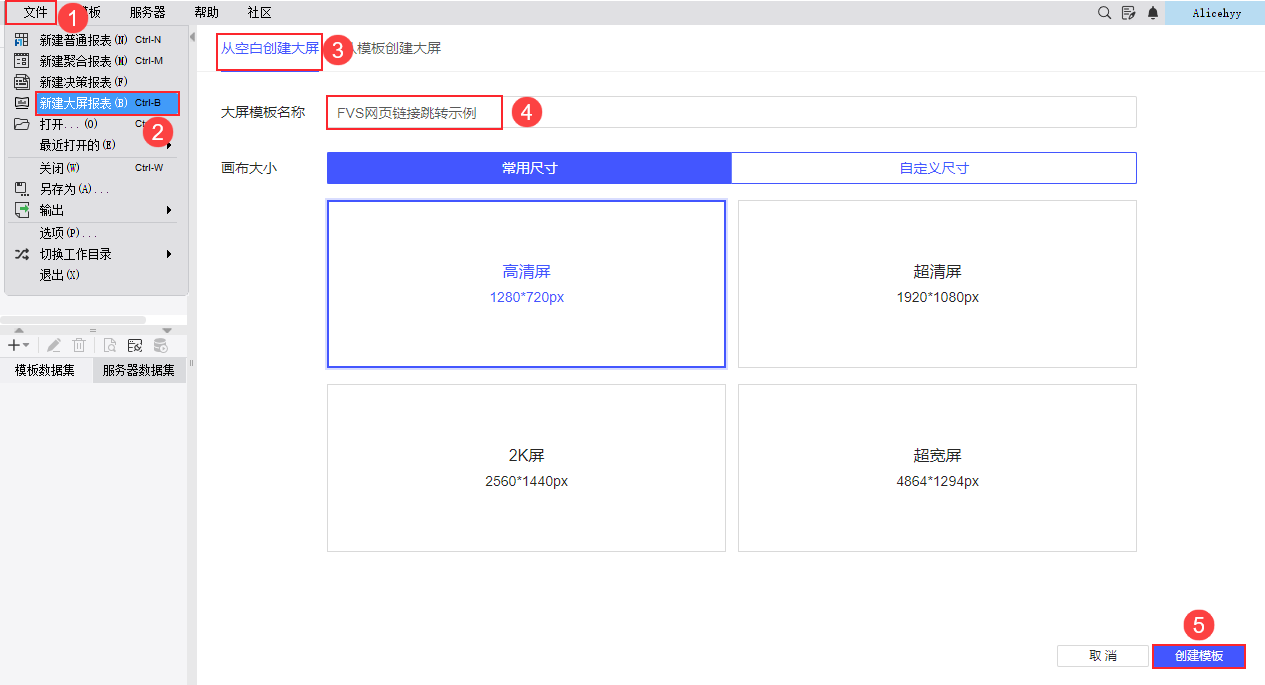Click the 大屏模板名称 input field
Viewport: 1265px width, 685px height.
coord(731,112)
